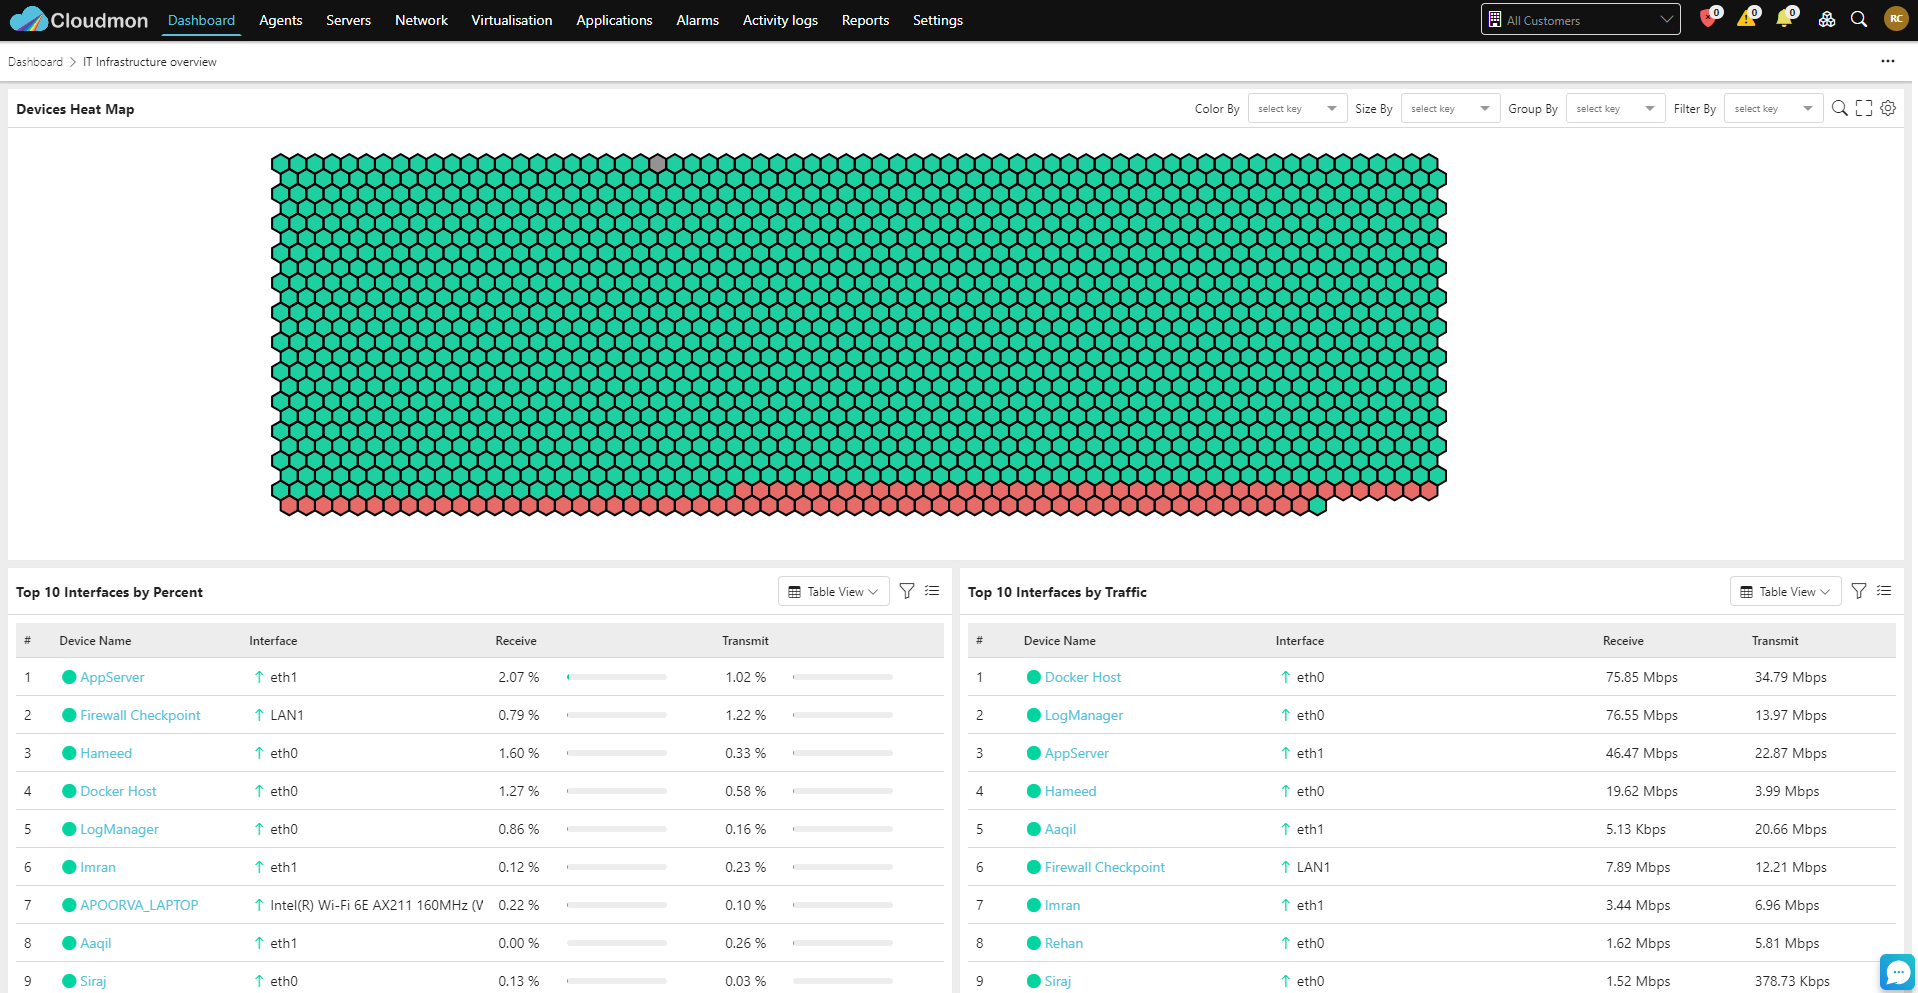This screenshot has width=1918, height=993.
Task: Open the RC user profile avatar
Action: point(1896,19)
